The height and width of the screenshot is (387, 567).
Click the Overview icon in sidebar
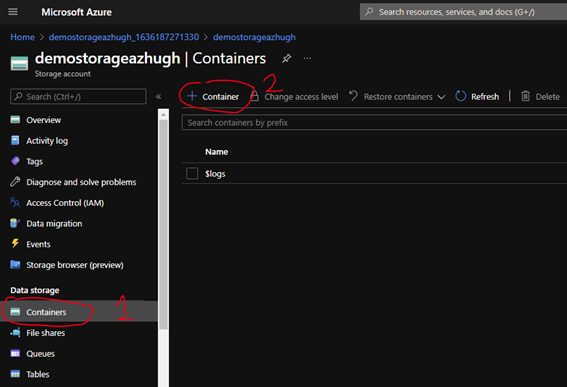[x=15, y=120]
